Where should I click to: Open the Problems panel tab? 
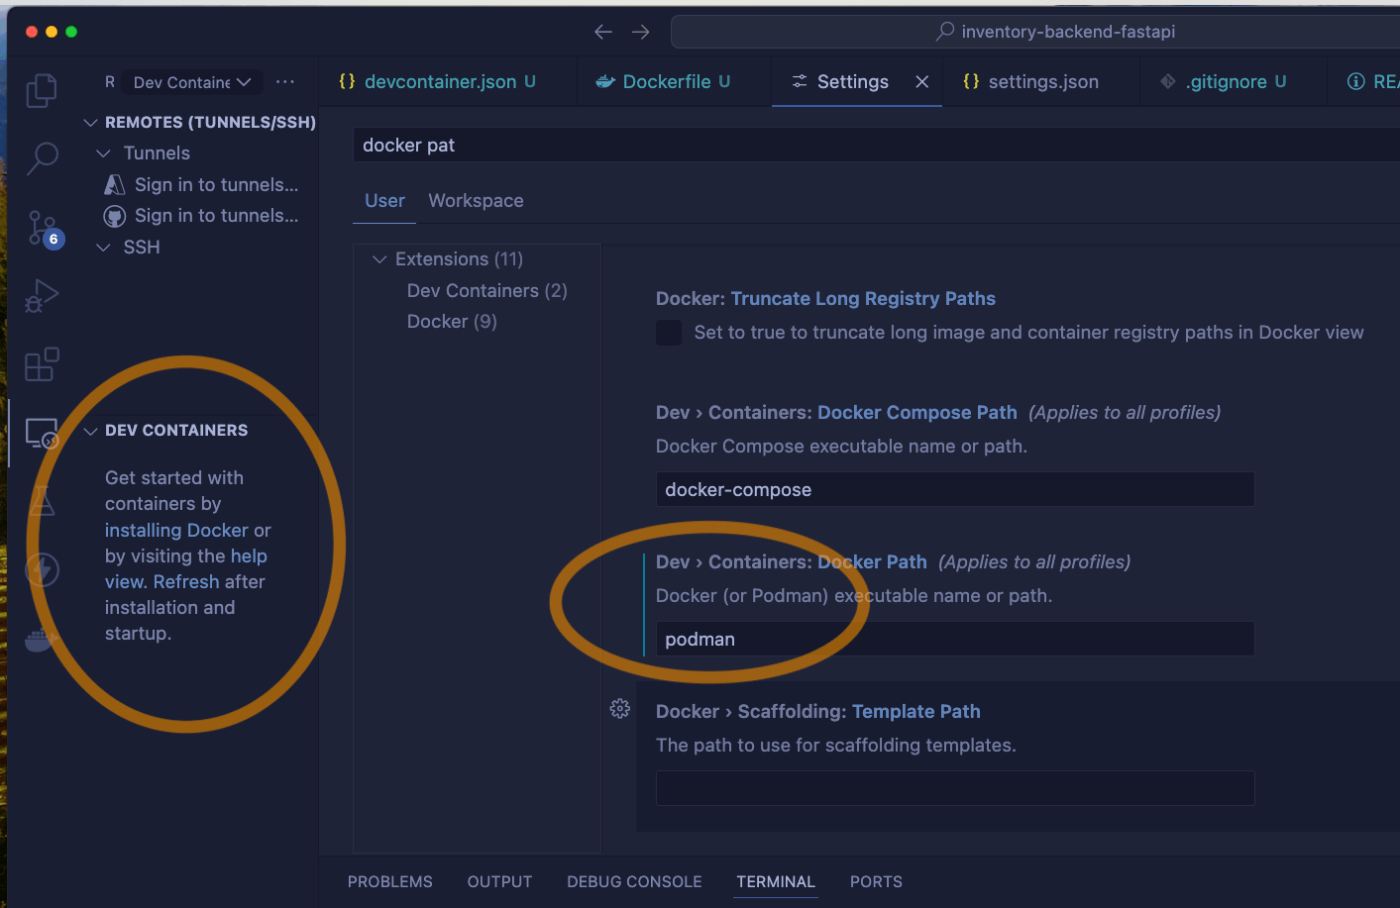(390, 882)
